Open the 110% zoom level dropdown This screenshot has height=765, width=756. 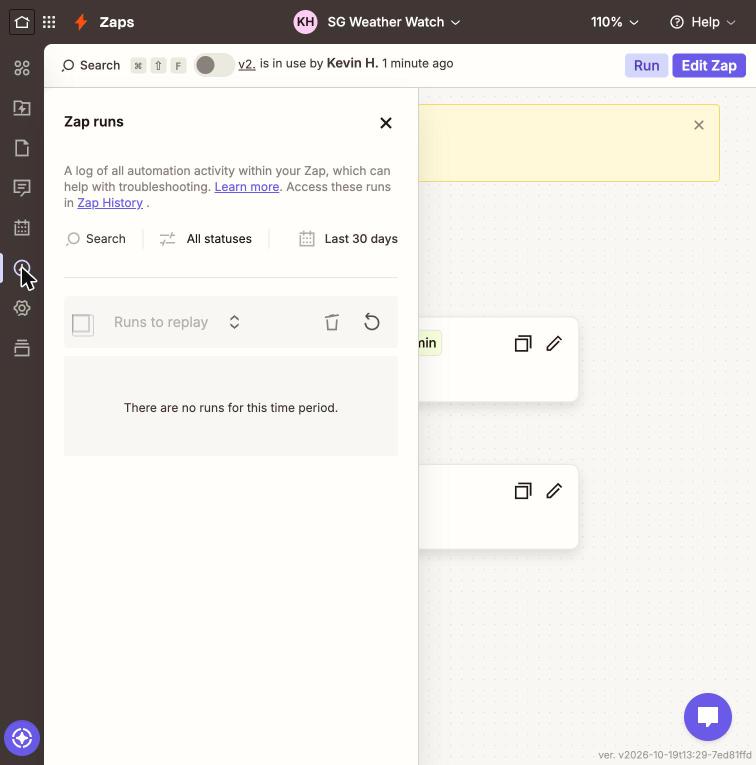[615, 22]
